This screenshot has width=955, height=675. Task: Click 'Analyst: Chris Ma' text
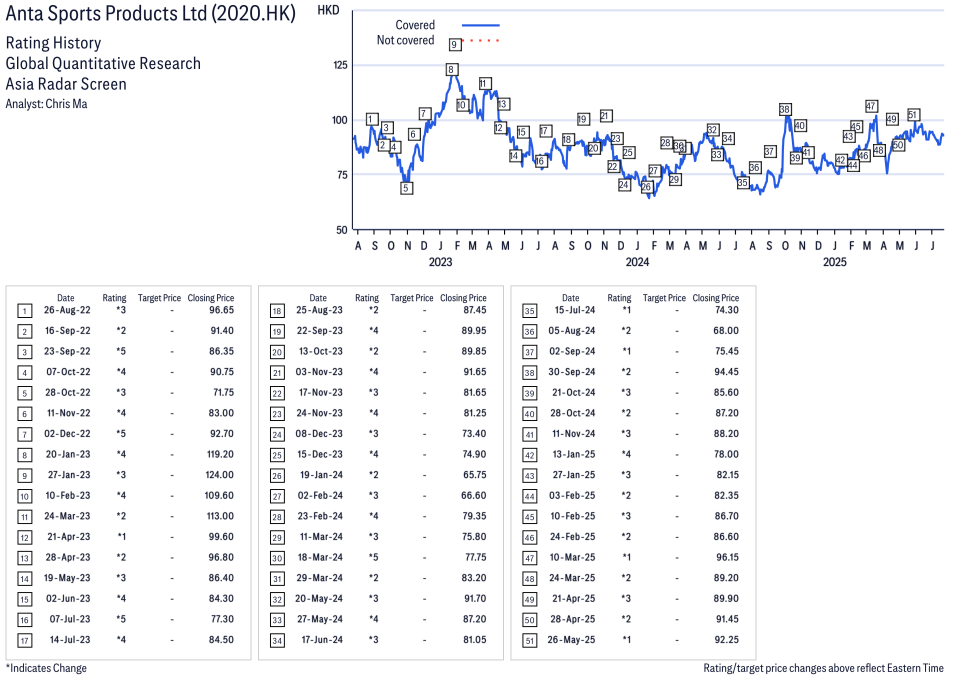(x=46, y=104)
